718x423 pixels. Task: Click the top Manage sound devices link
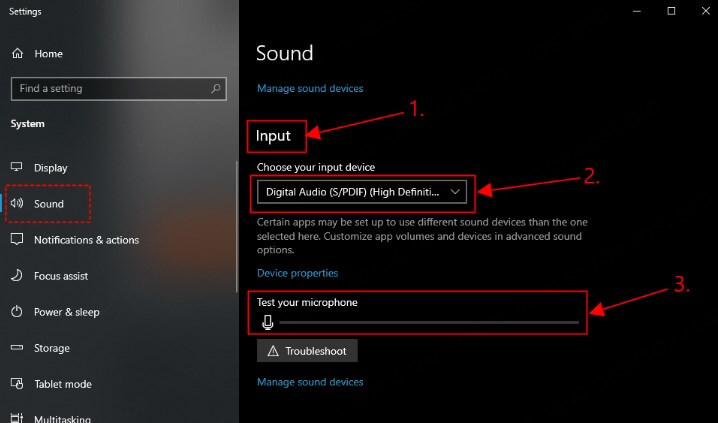[310, 88]
